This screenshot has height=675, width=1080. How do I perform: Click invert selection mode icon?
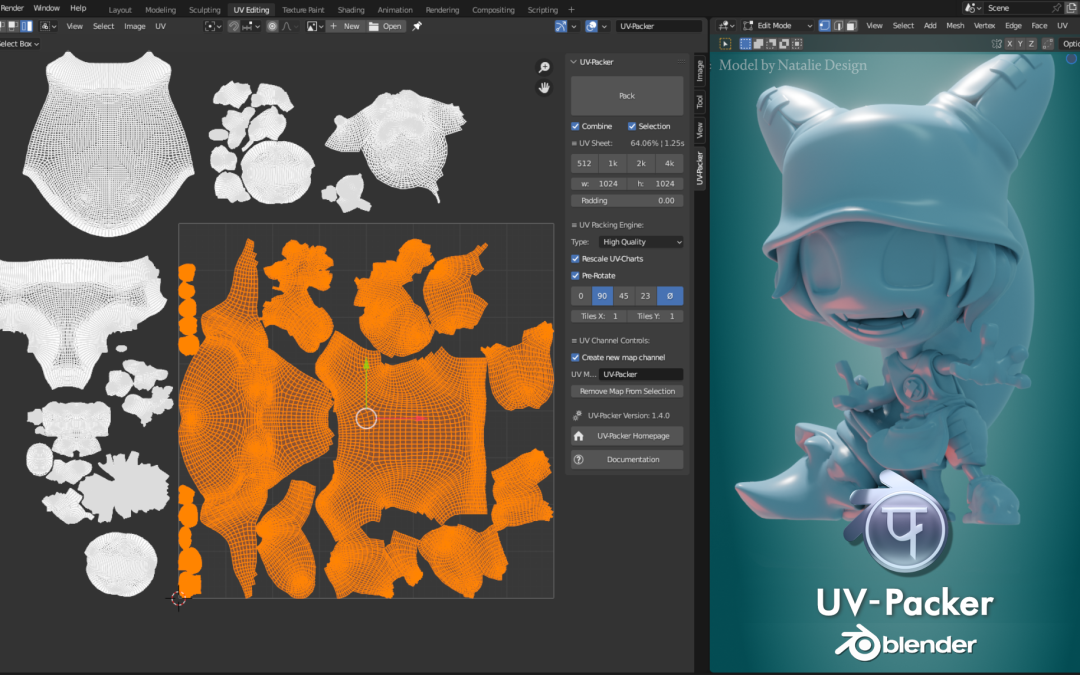[x=784, y=43]
